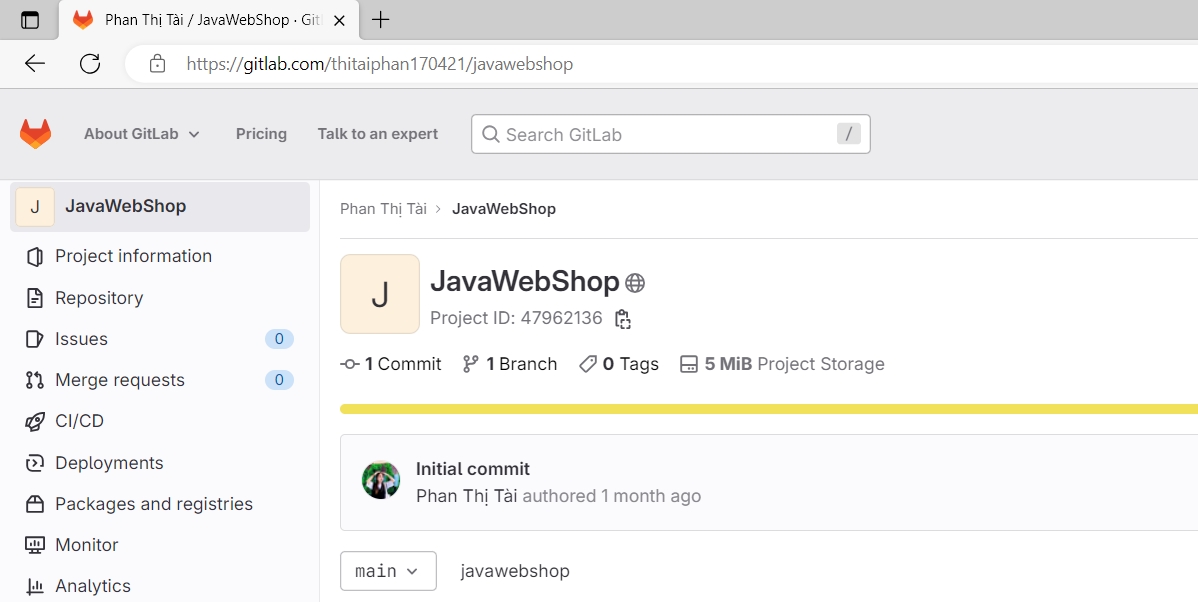Click the slash shortcut badge in search
The height and width of the screenshot is (602, 1198).
pos(849,134)
